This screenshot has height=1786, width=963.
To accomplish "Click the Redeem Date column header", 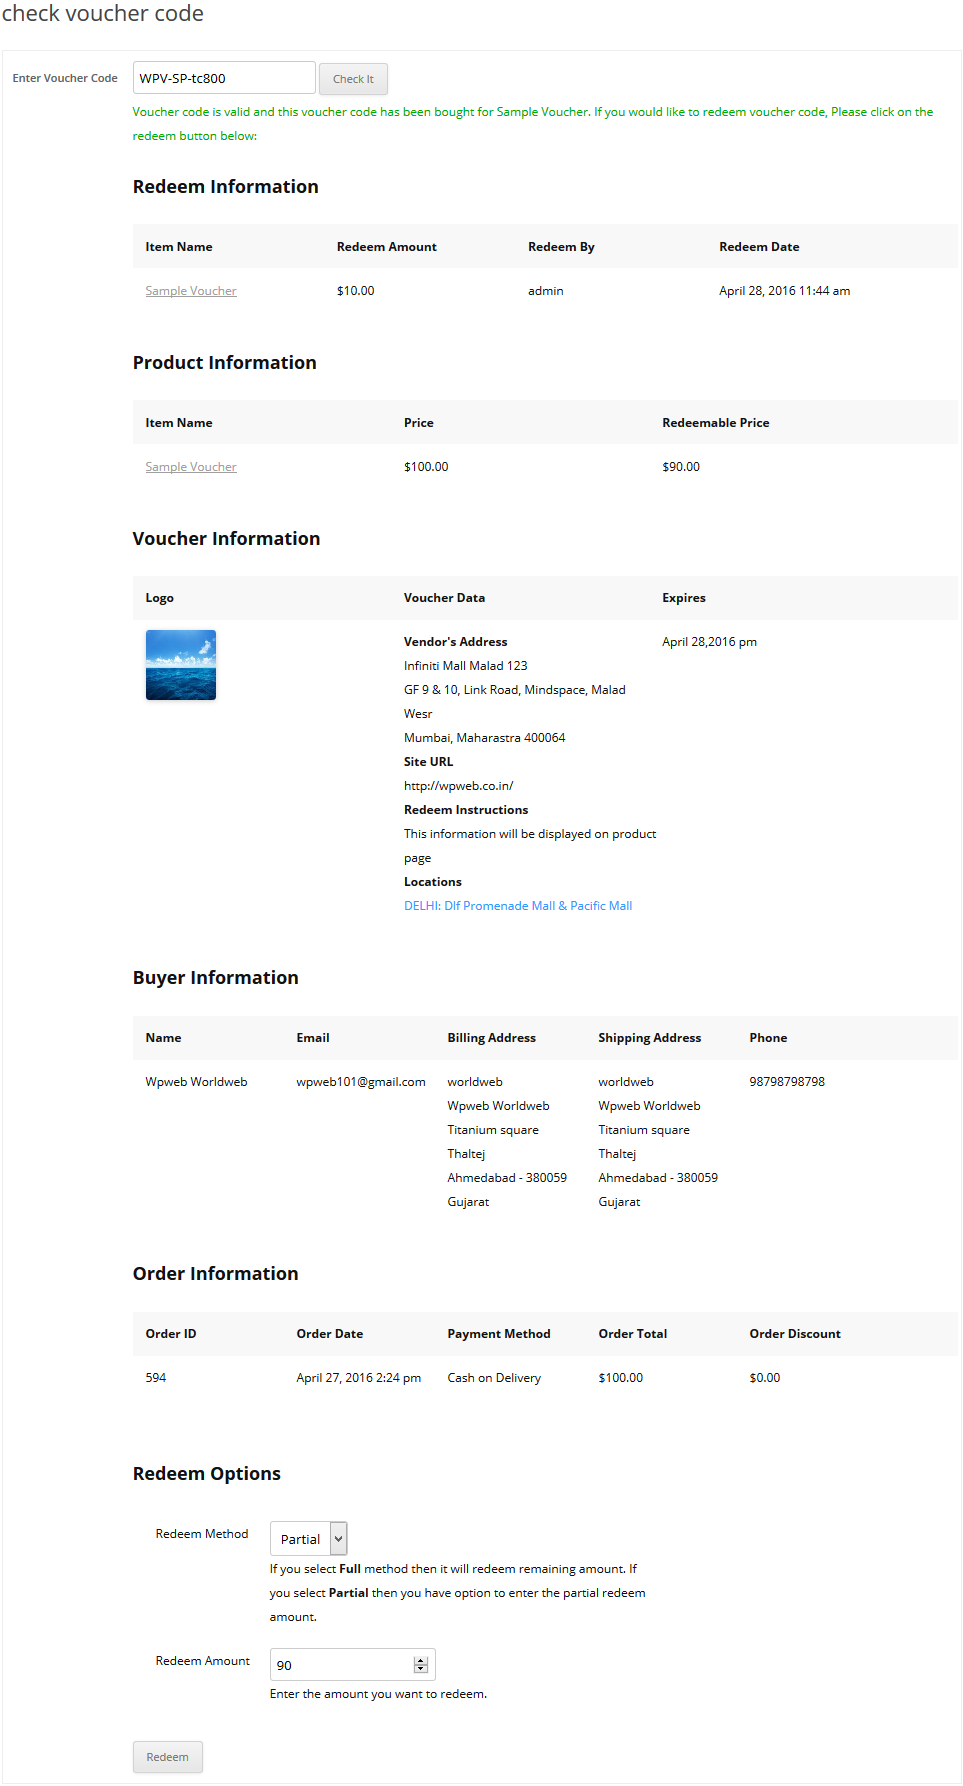I will click(x=759, y=247).
